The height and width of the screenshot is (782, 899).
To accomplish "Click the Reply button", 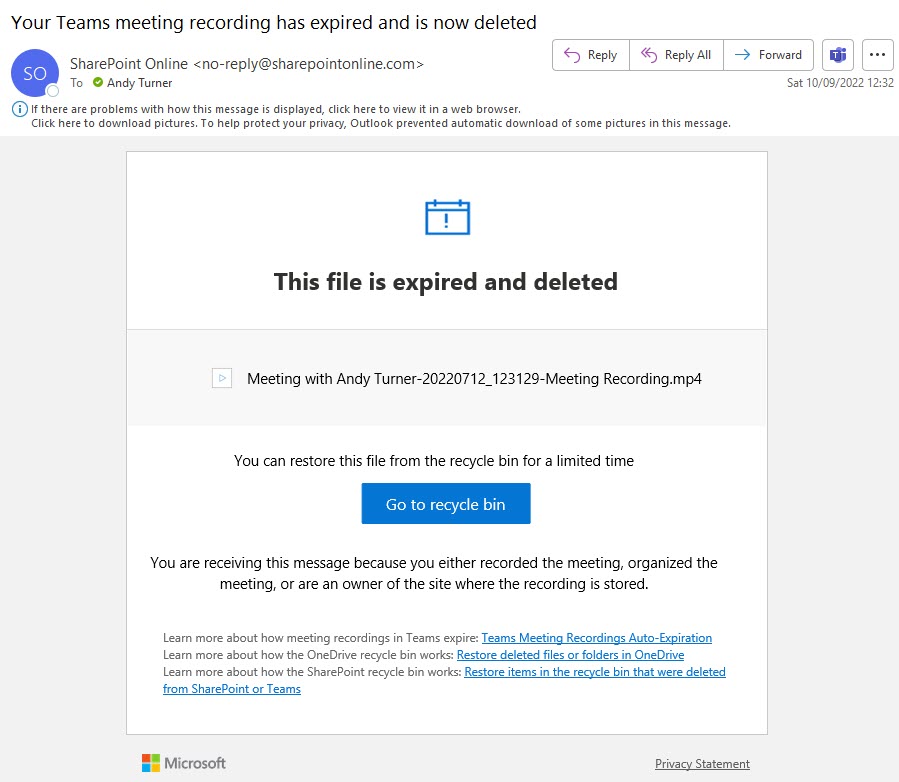I will click(590, 55).
